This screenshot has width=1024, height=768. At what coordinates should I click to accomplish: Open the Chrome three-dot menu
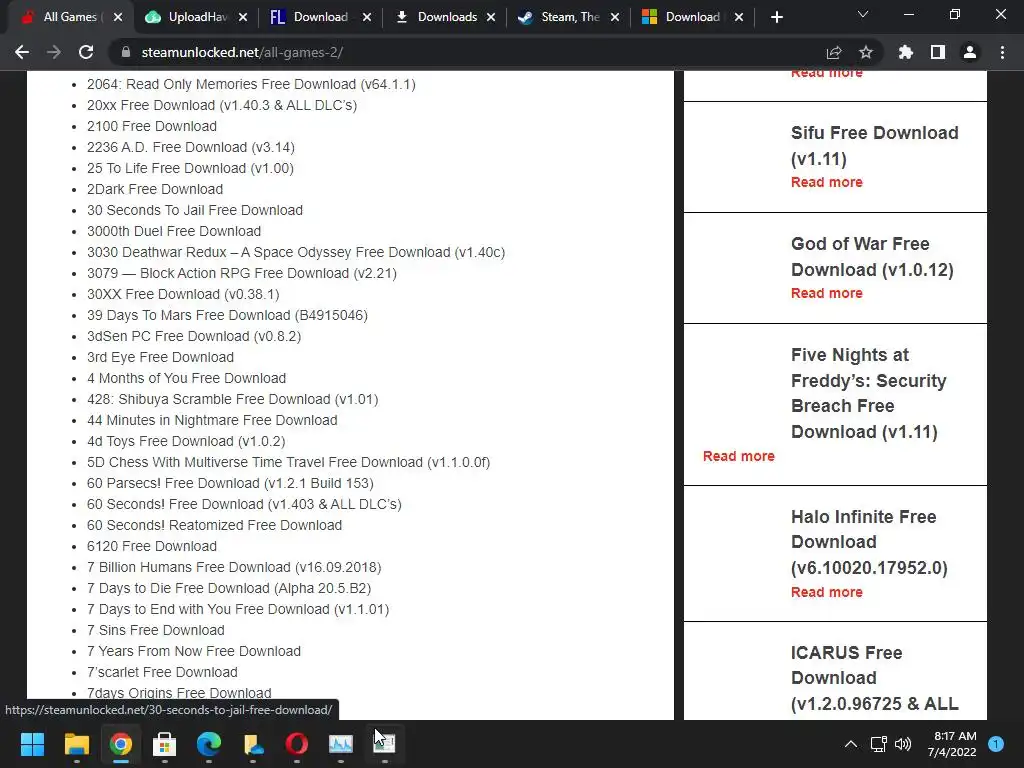1002,52
